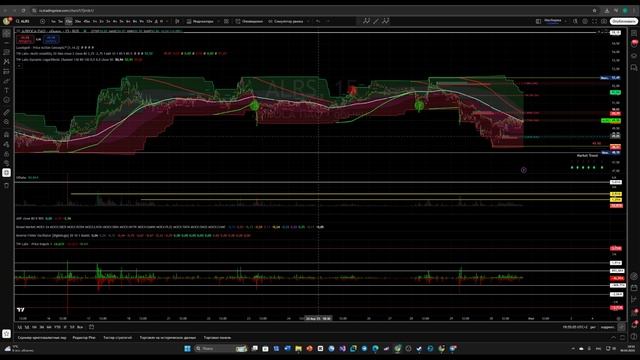Switch to the 30m timeframe

pos(78,21)
